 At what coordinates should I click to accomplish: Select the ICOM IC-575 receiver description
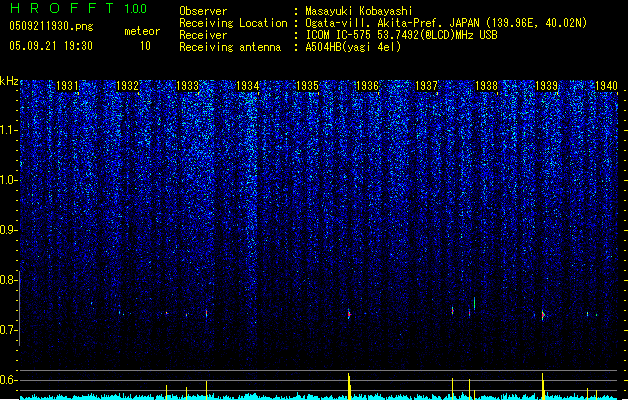point(402,35)
